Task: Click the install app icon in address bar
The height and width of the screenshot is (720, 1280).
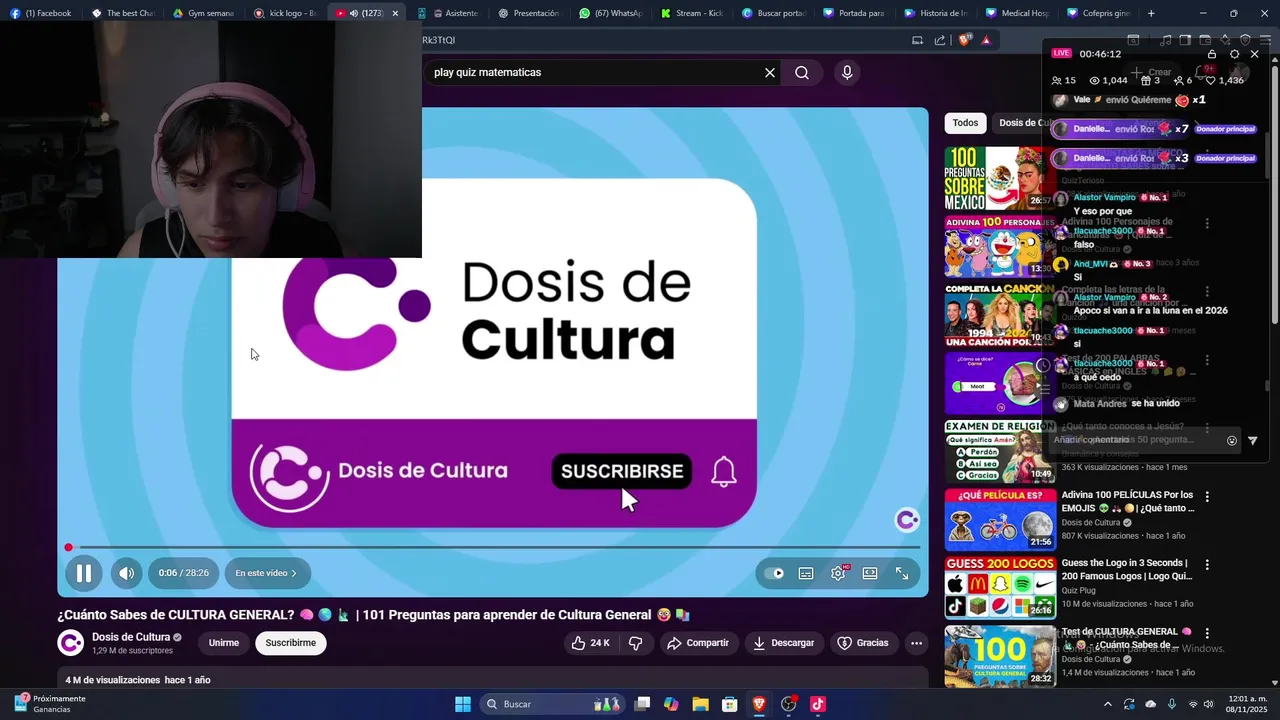Action: 917,40
